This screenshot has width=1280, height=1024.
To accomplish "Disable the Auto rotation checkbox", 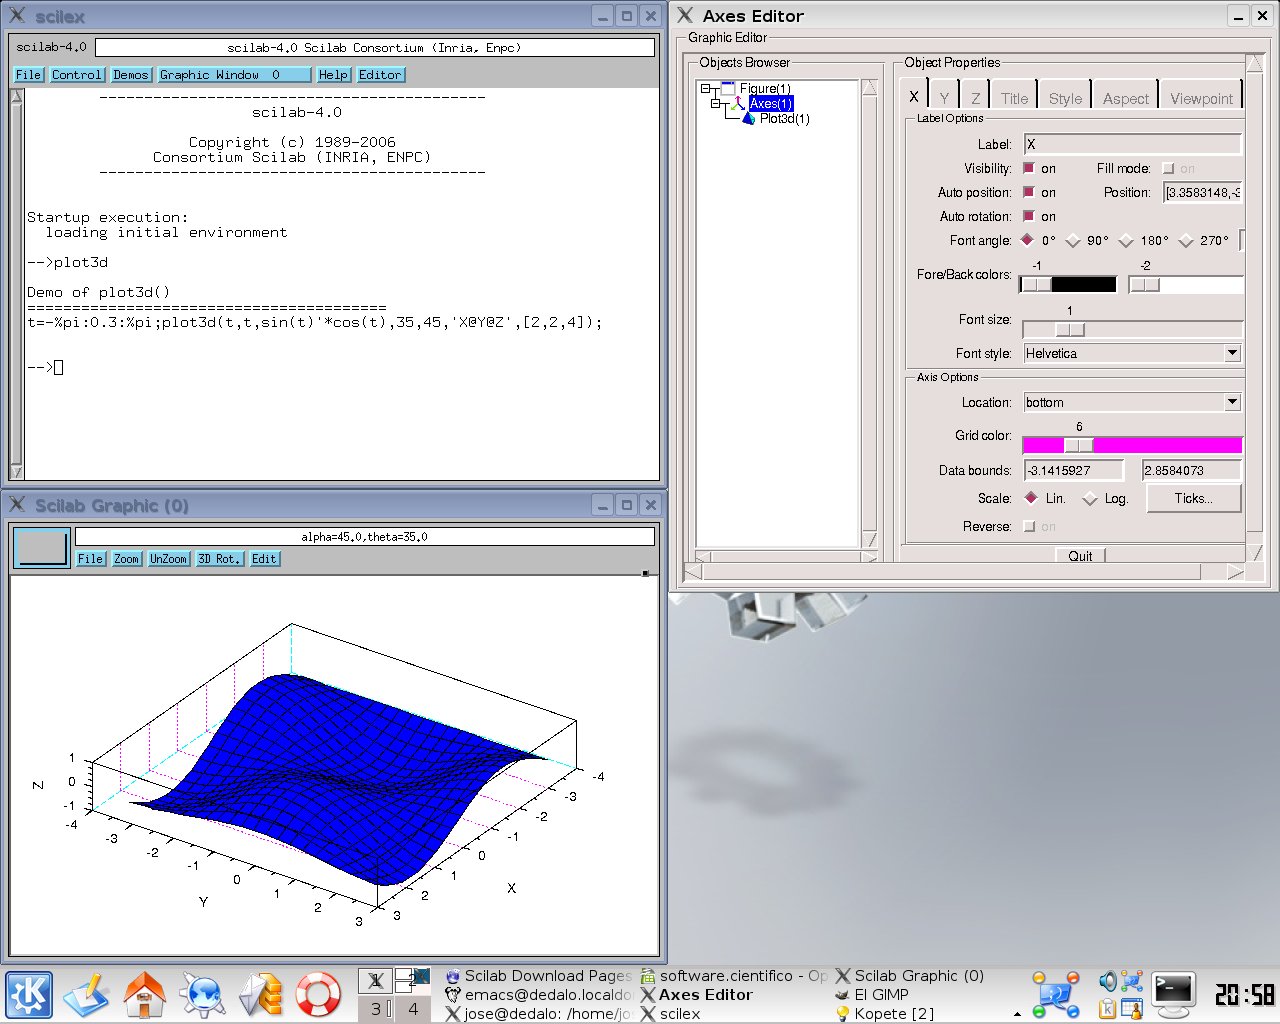I will point(1028,216).
